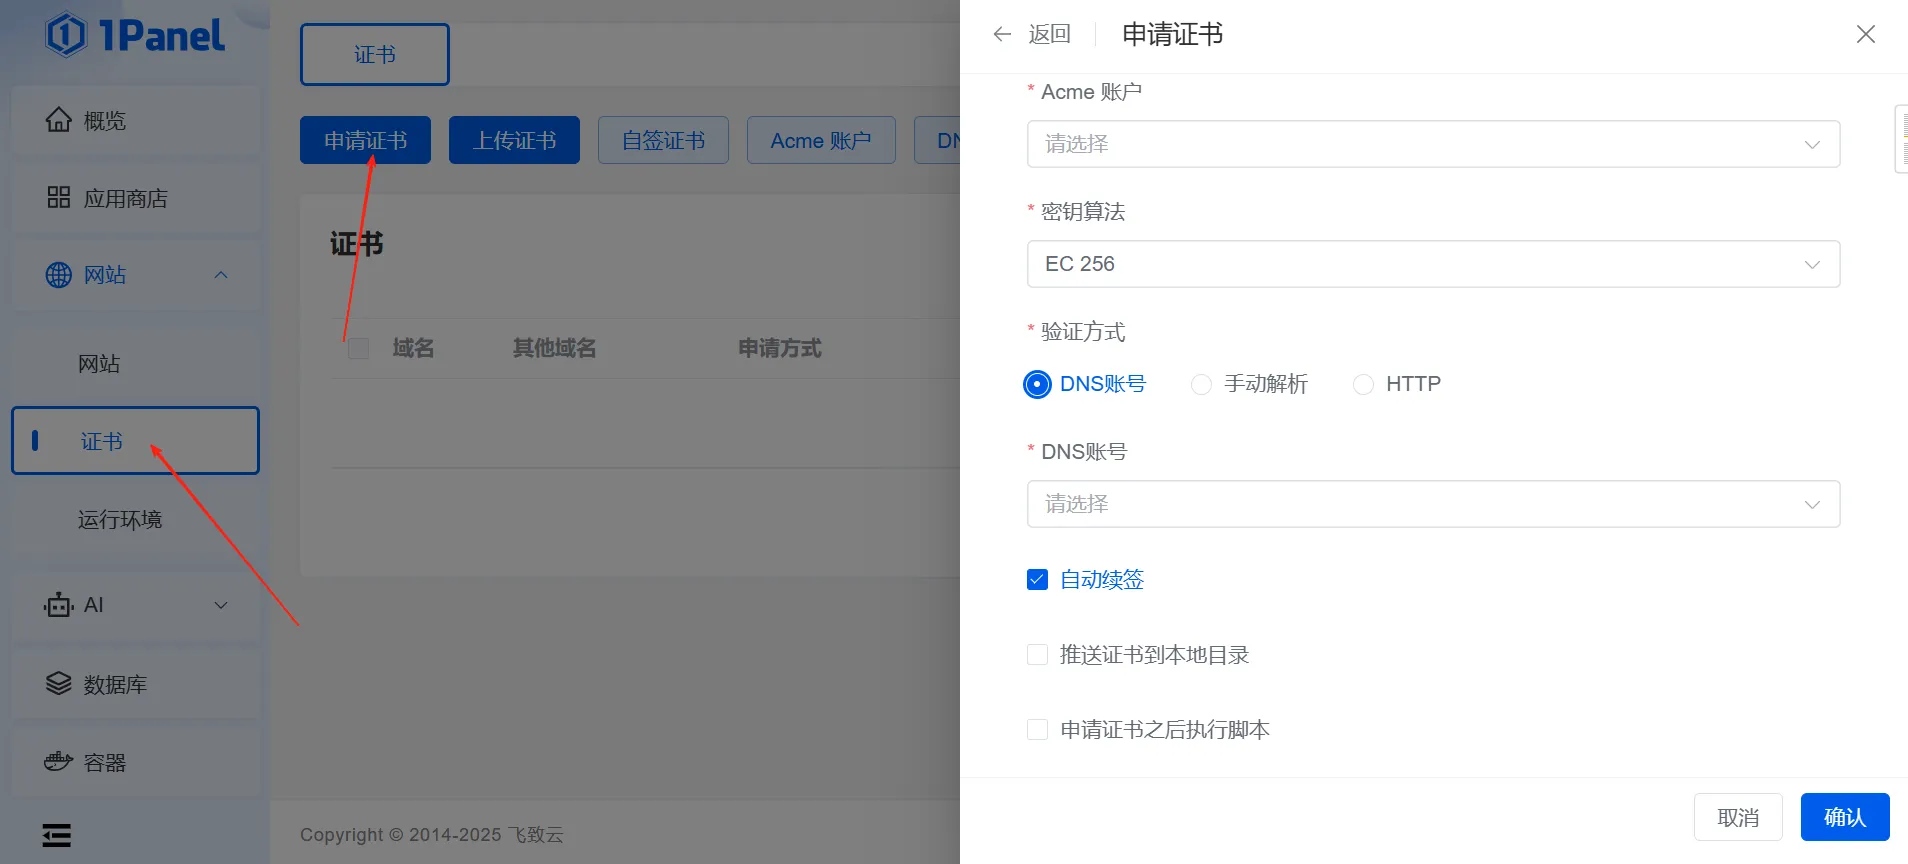The image size is (1908, 864).
Task: Select the 手动解析 verification radio button
Action: (x=1201, y=384)
